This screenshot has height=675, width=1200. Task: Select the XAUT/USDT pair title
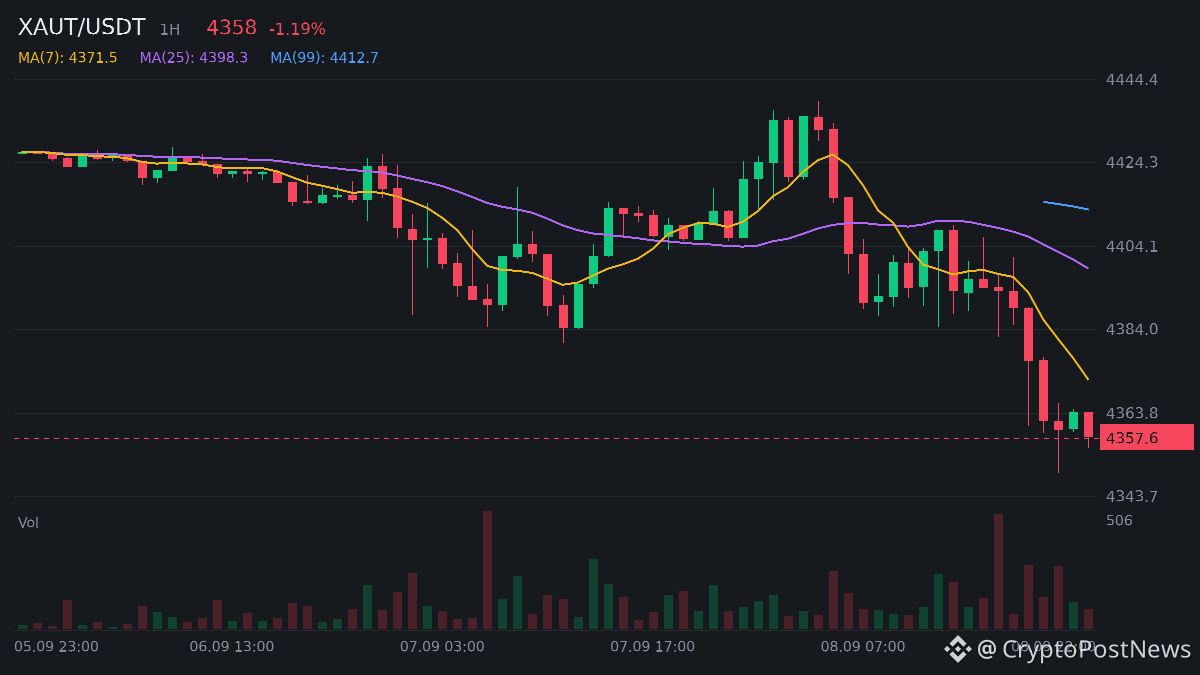(82, 28)
